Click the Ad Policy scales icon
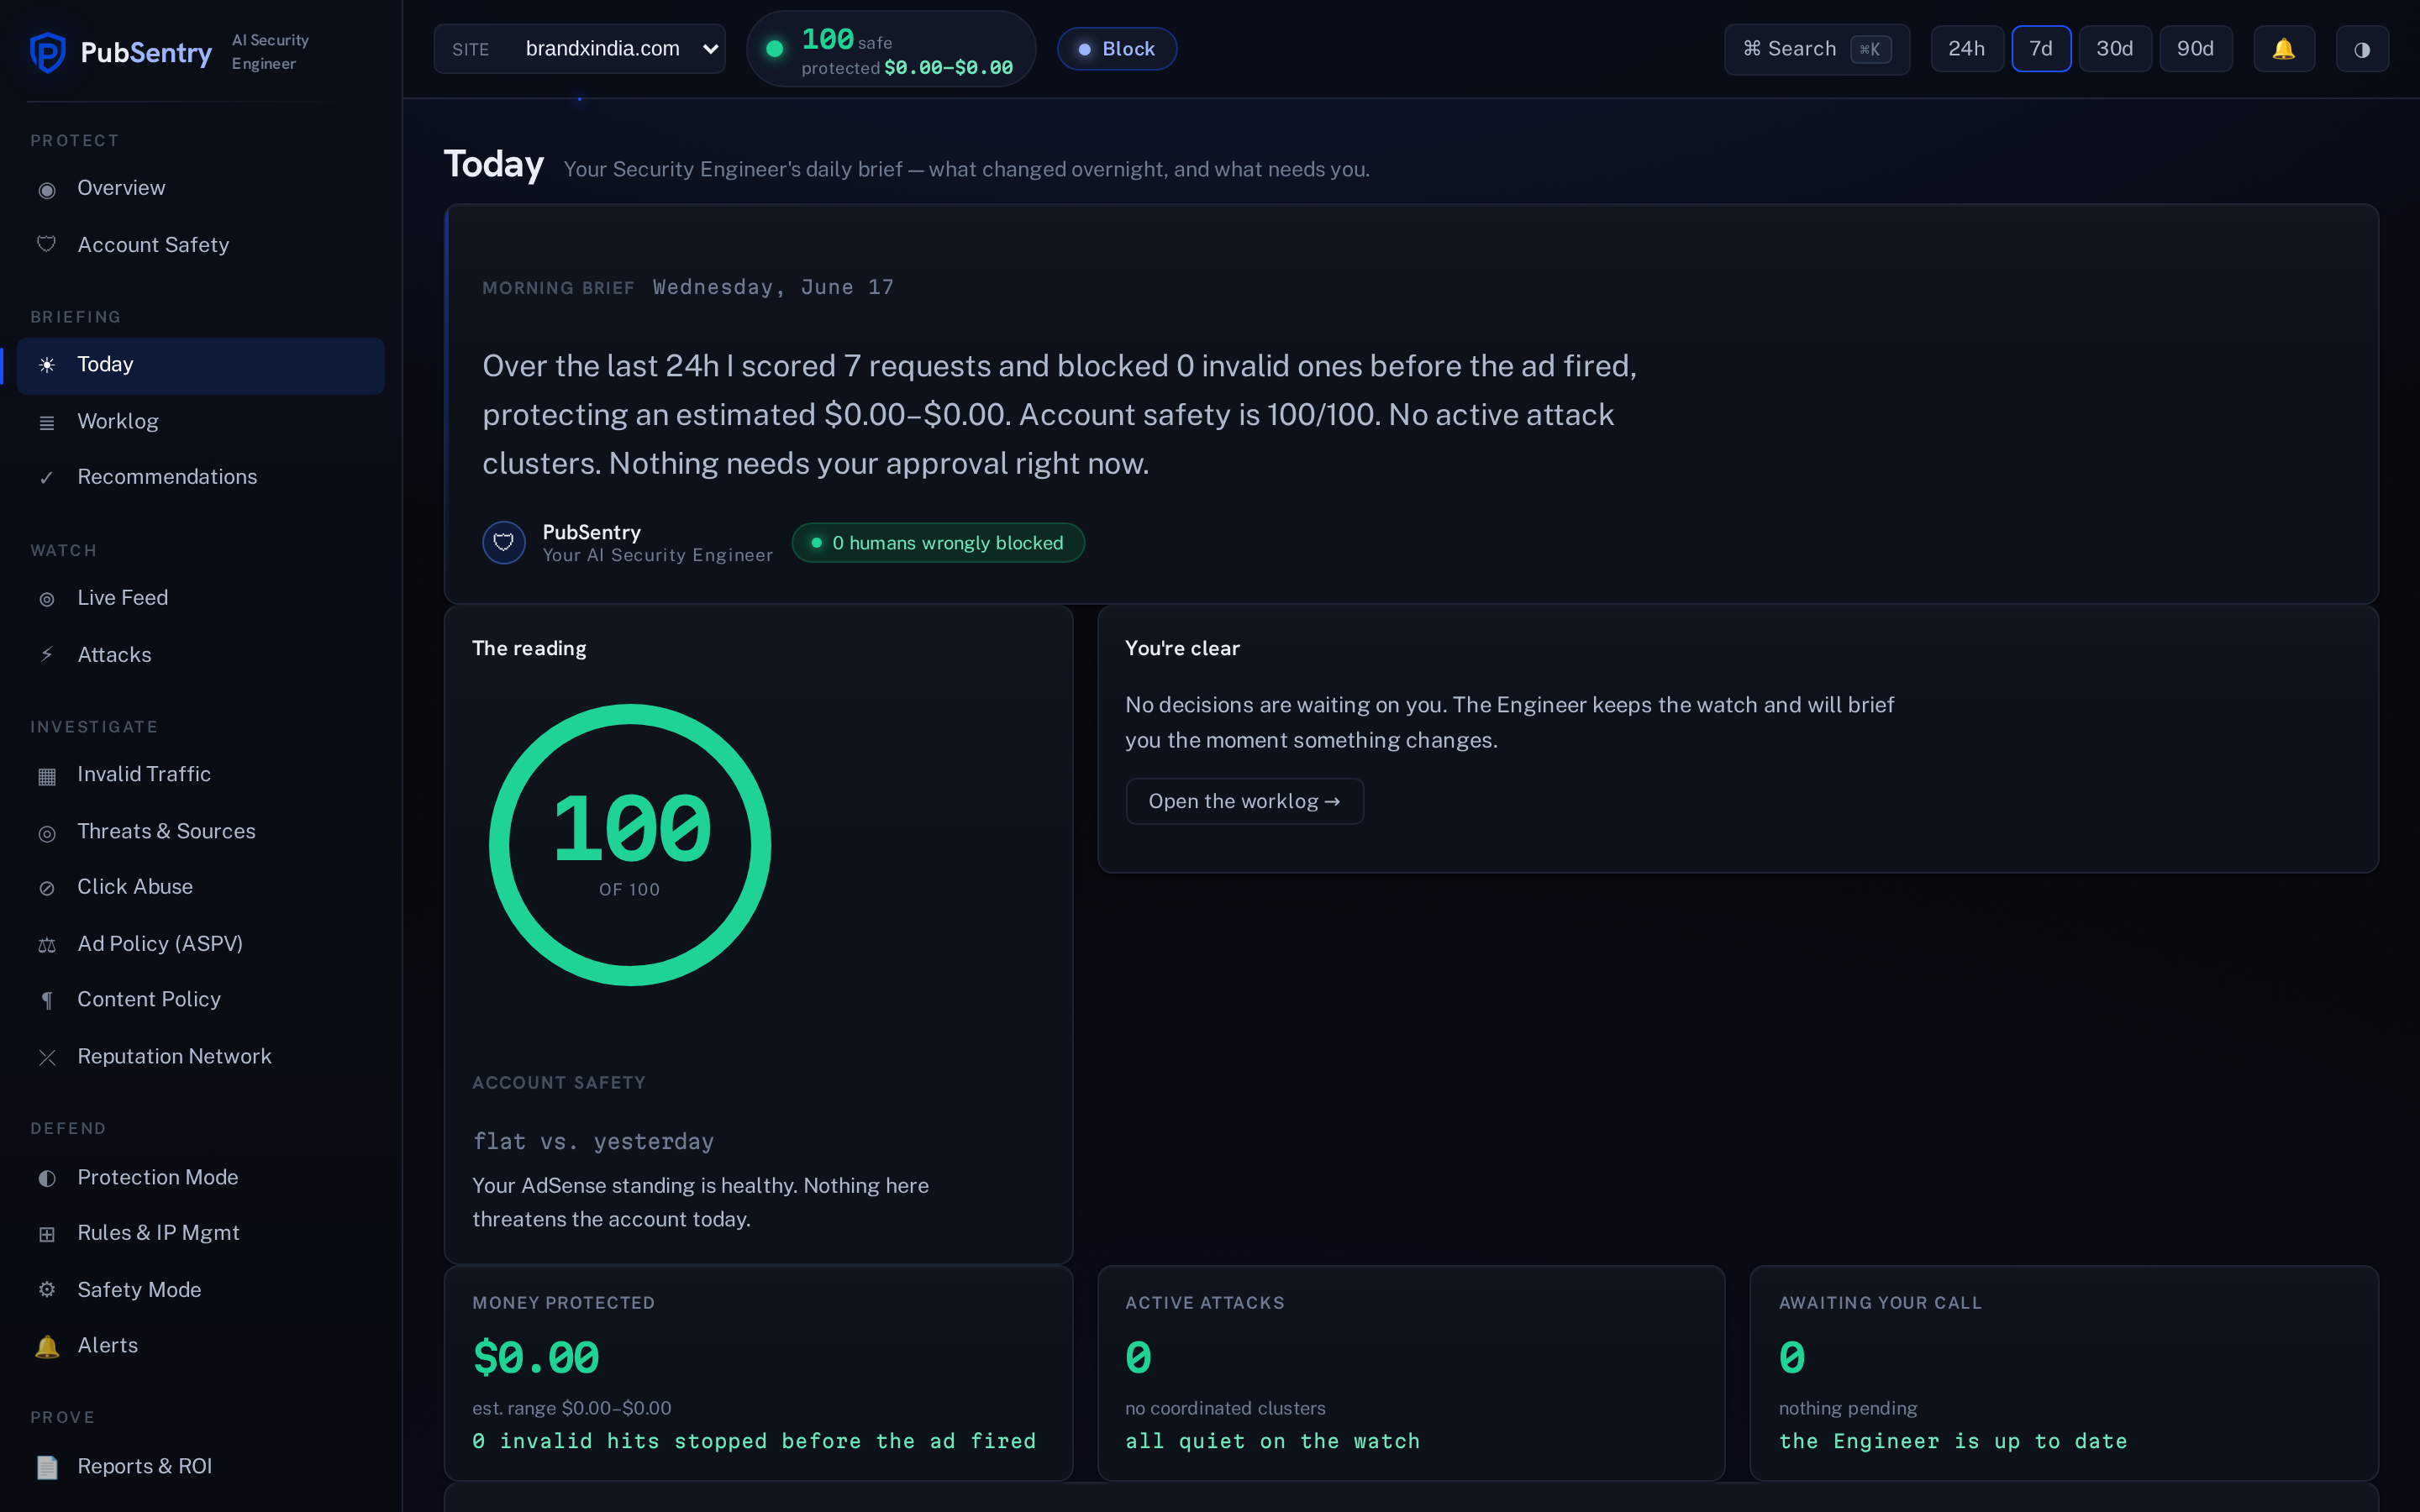 (x=47, y=945)
